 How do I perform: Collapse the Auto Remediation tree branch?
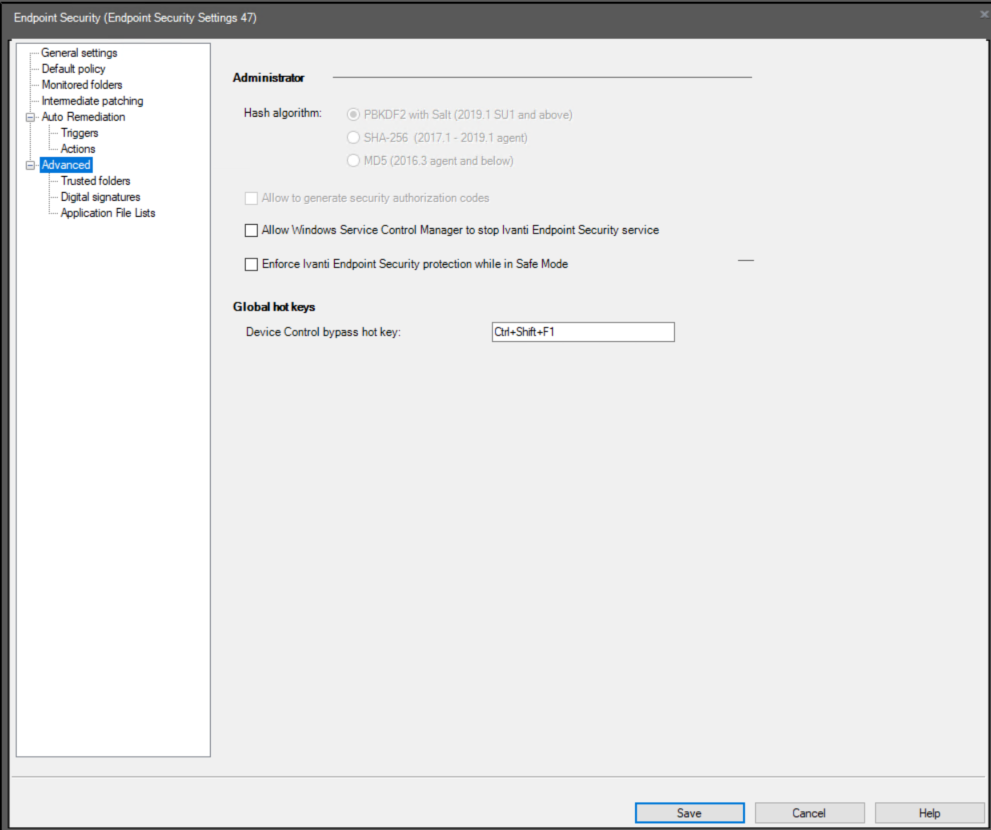[x=31, y=116]
